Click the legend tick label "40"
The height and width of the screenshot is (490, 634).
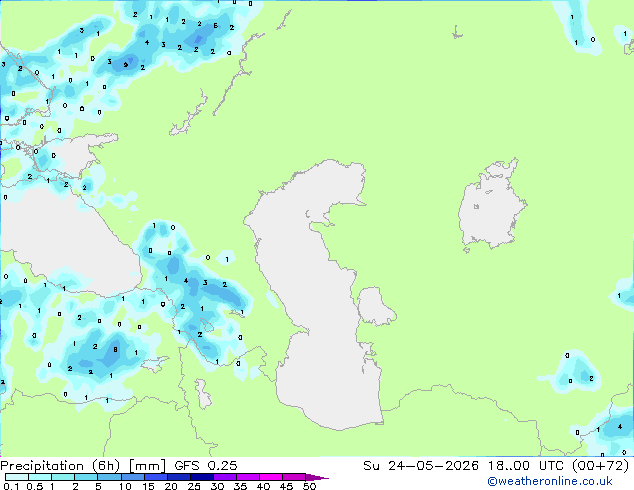click(x=263, y=486)
